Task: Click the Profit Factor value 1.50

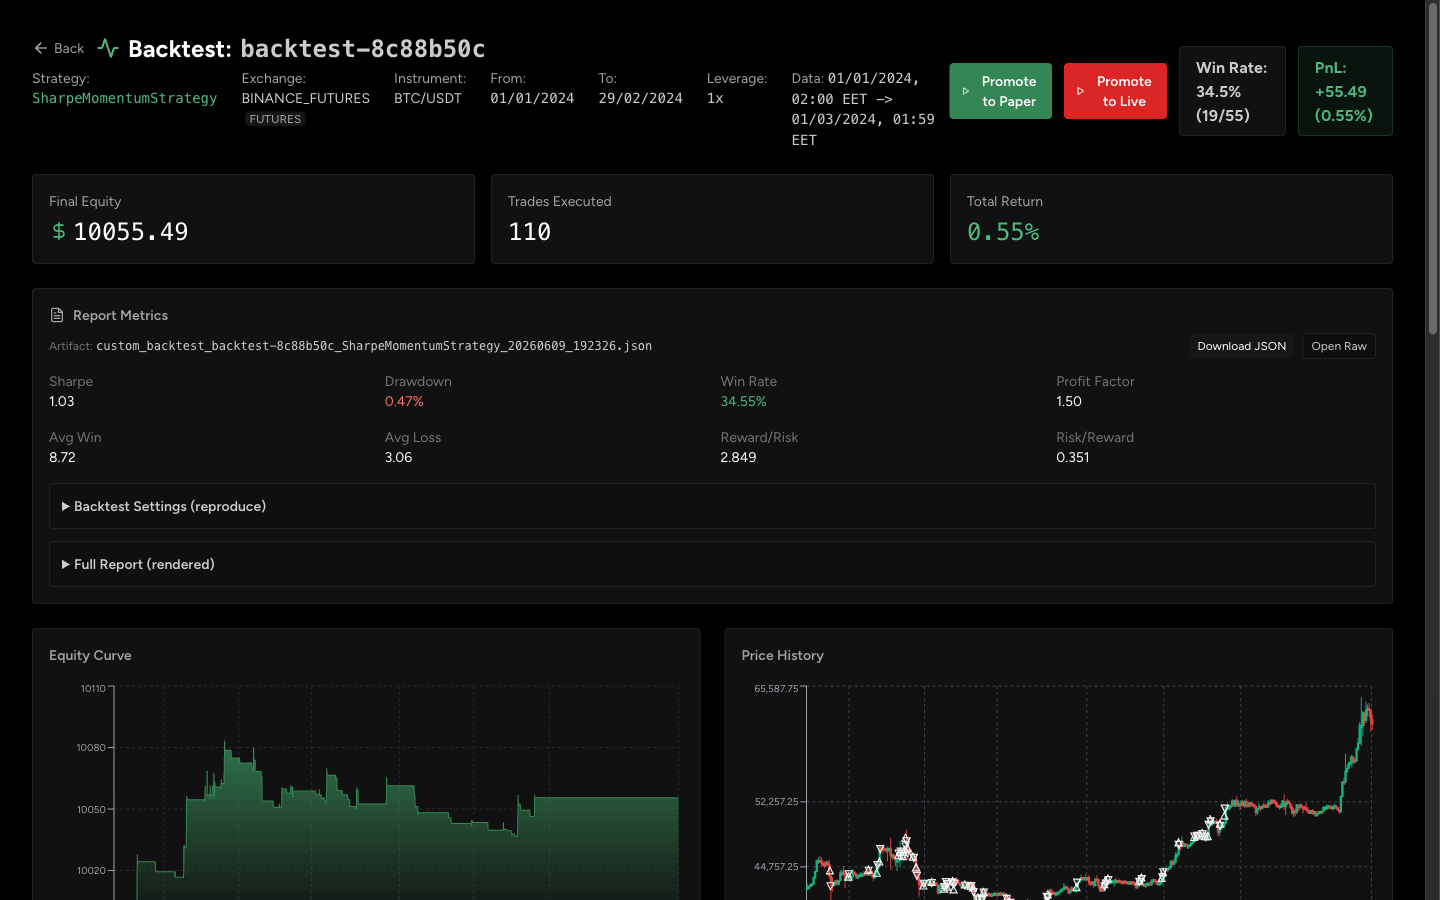Action: tap(1069, 401)
